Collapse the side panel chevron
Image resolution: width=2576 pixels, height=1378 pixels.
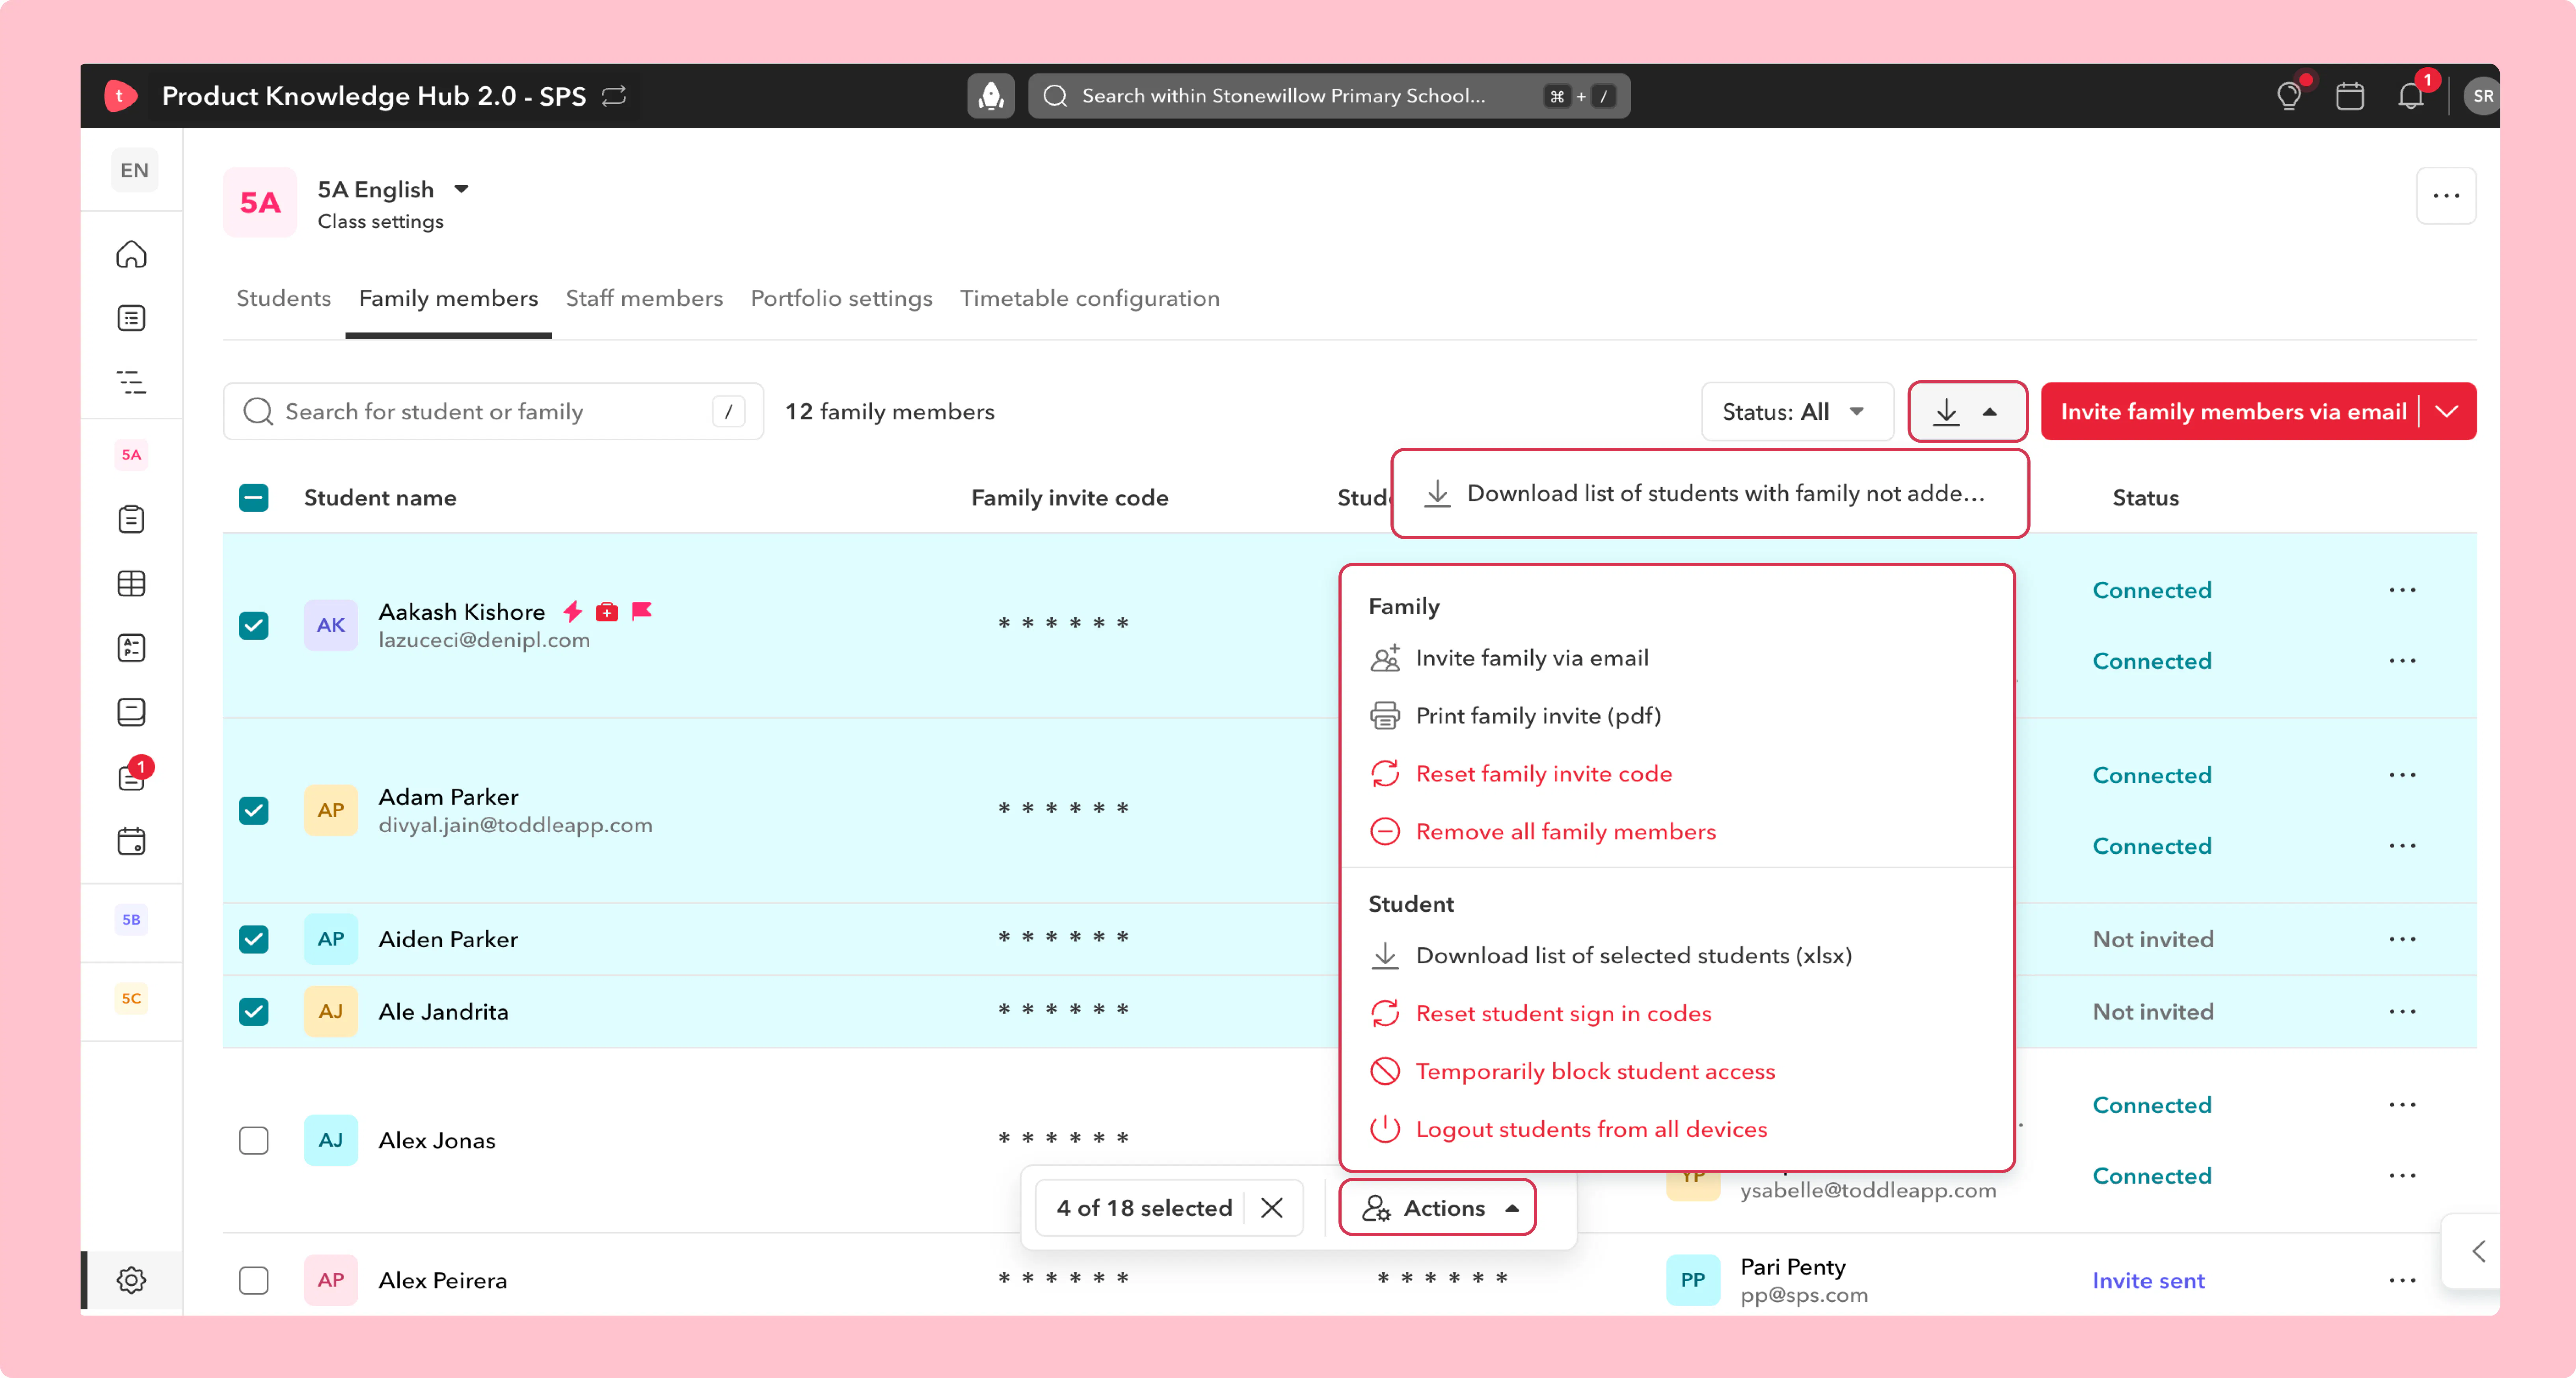[2478, 1251]
